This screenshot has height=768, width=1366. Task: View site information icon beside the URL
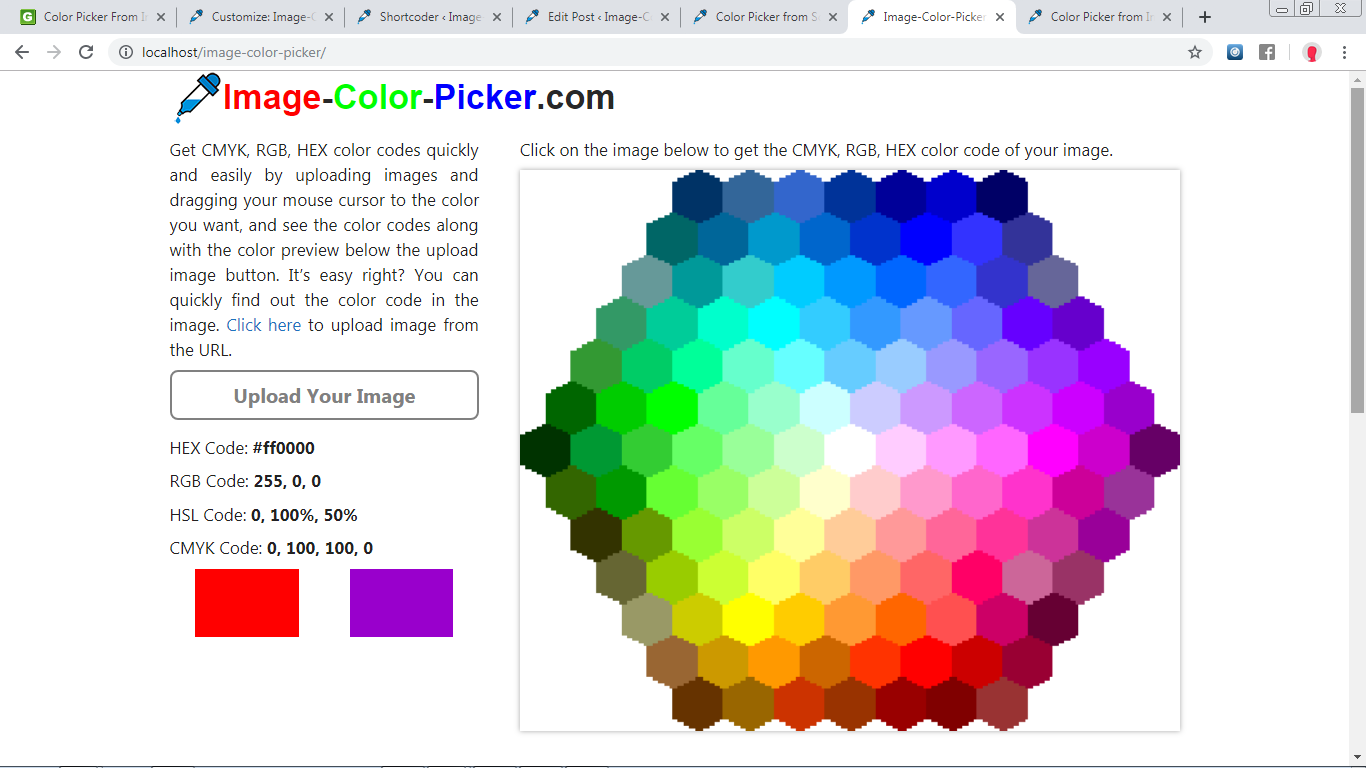pos(126,52)
